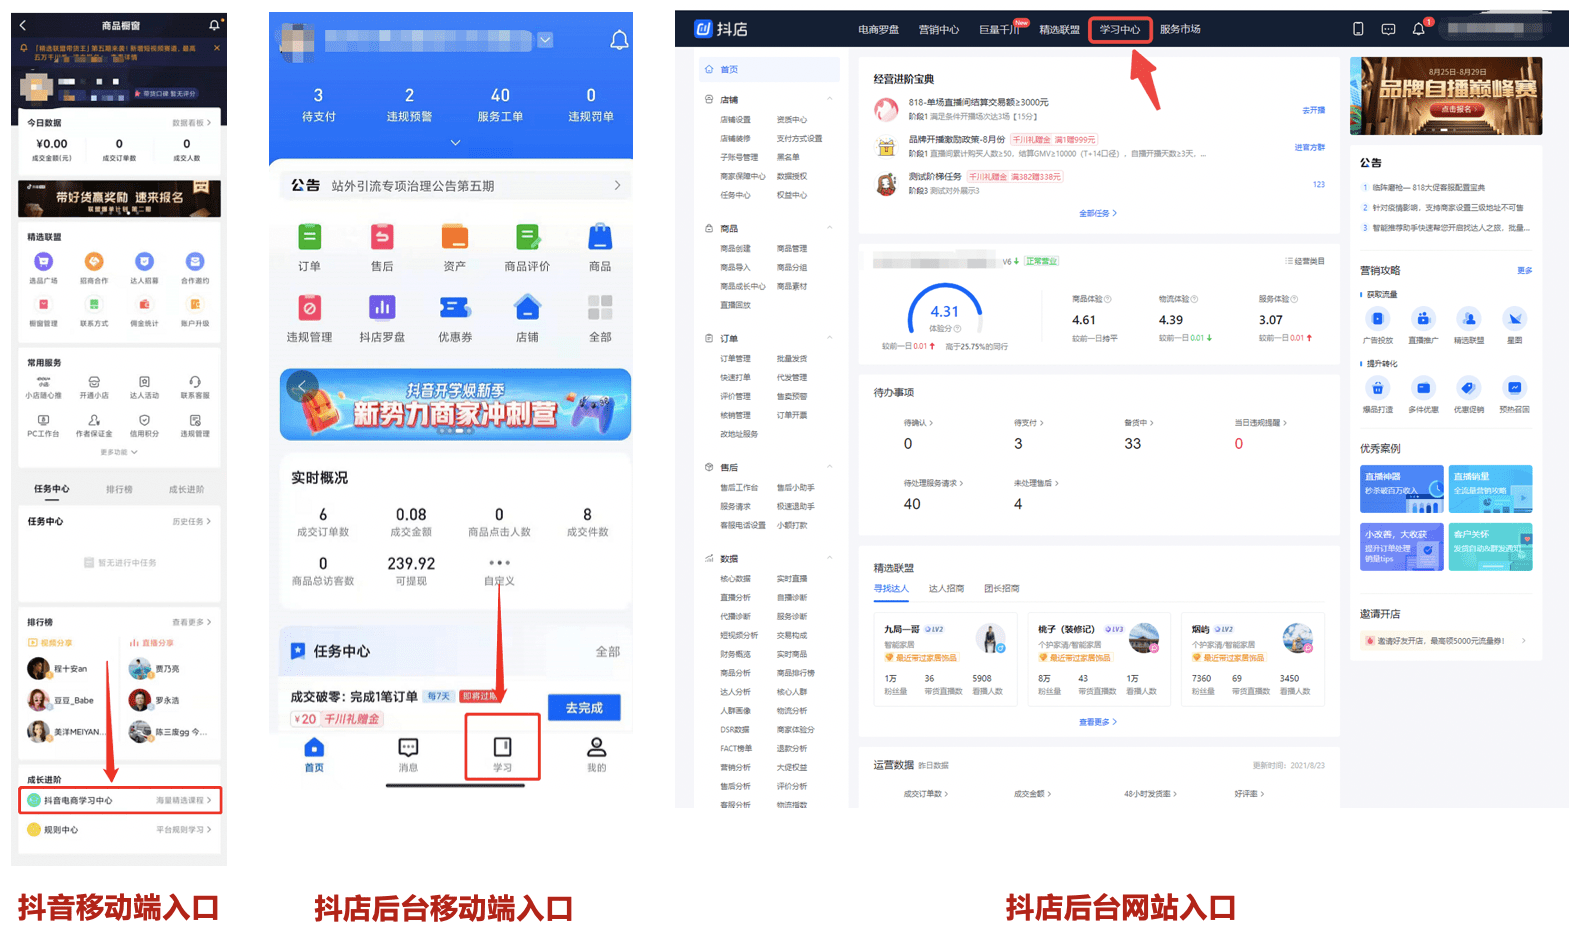Click the 品牌自播巅峰赛 banner
Screen dimensions: 1584x932
1446,96
